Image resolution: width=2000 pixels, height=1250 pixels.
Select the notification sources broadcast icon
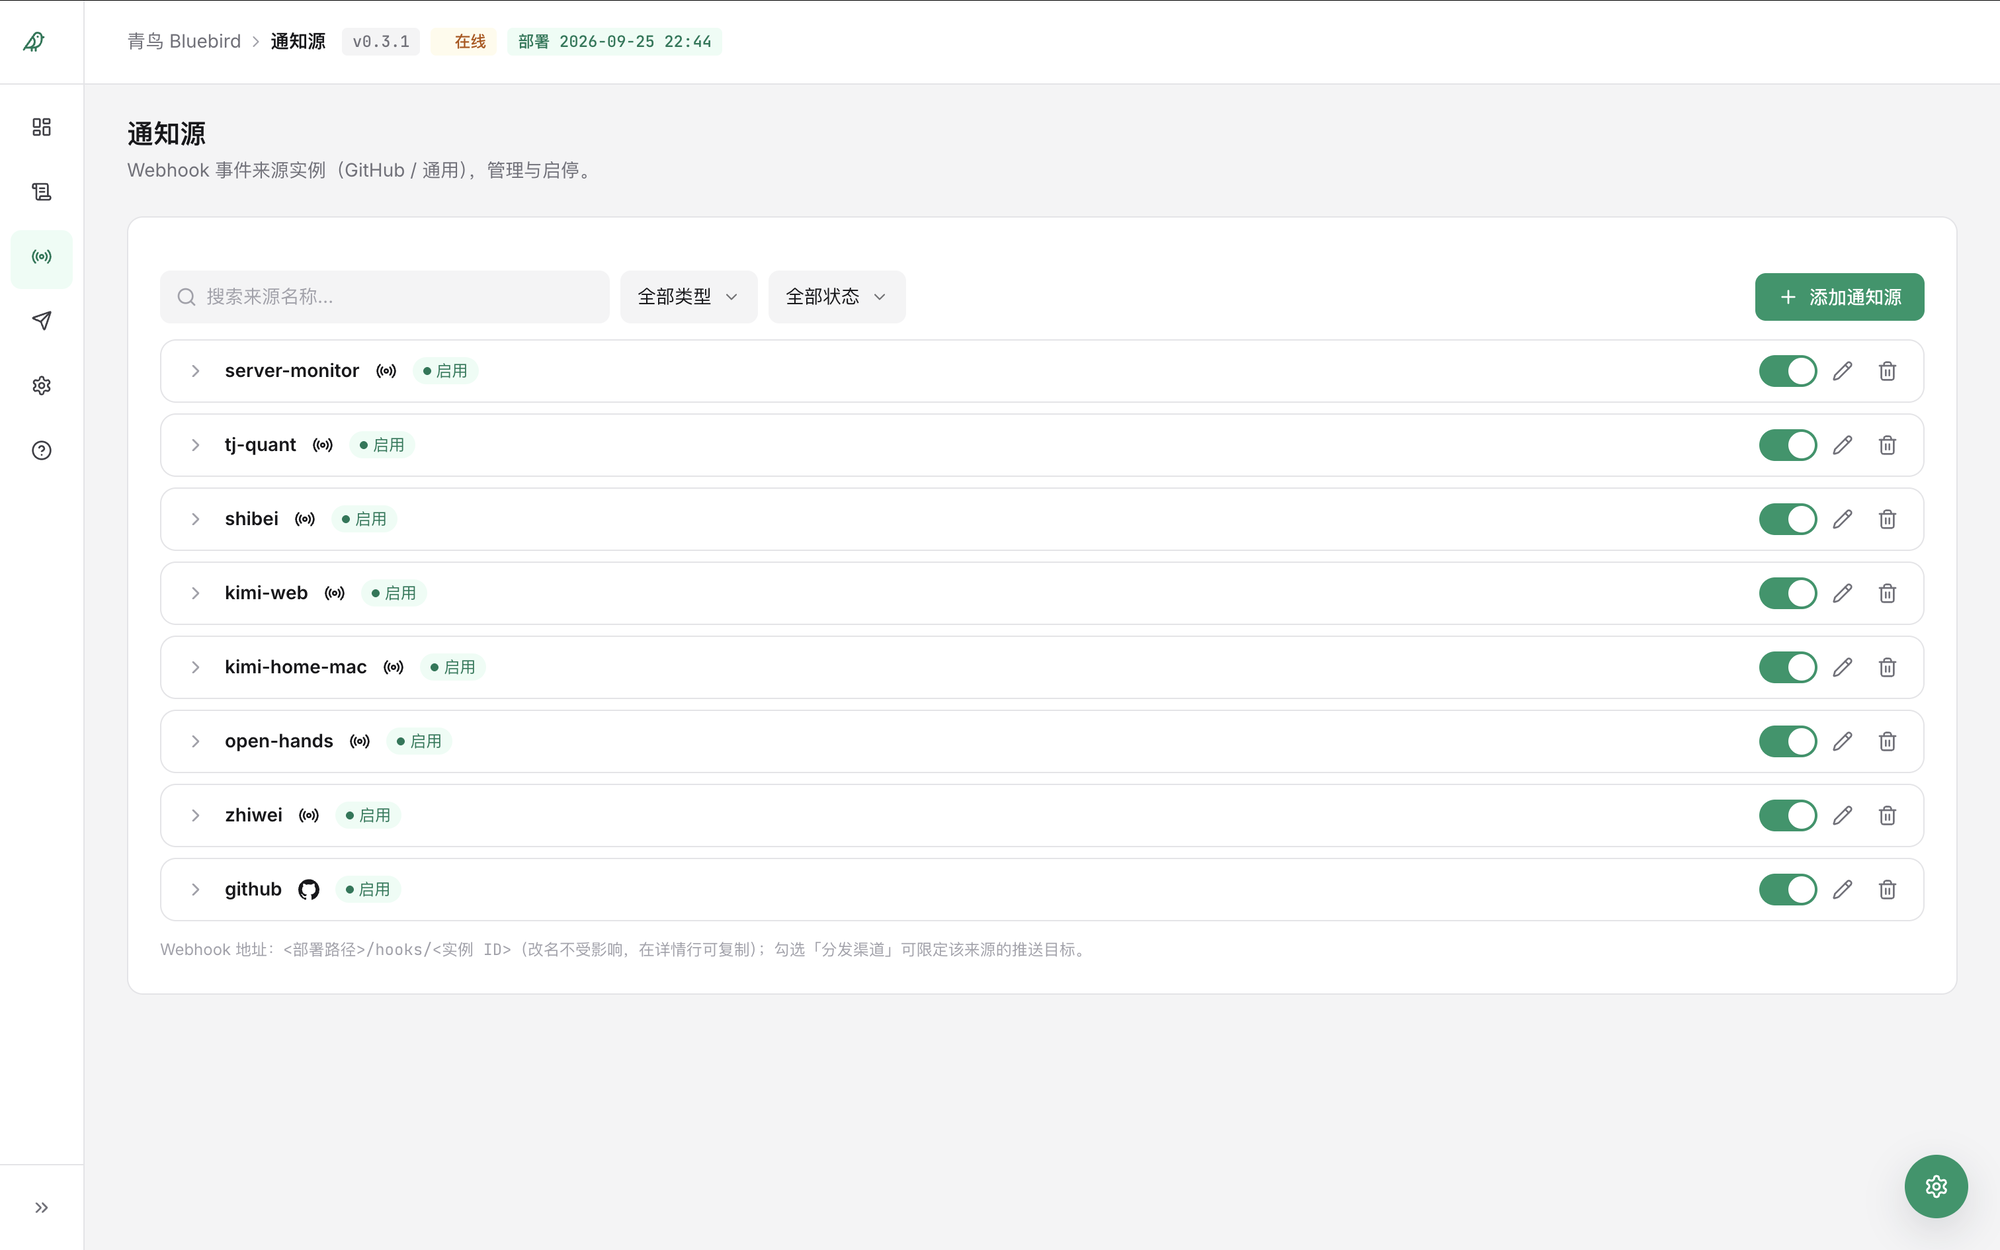[41, 257]
